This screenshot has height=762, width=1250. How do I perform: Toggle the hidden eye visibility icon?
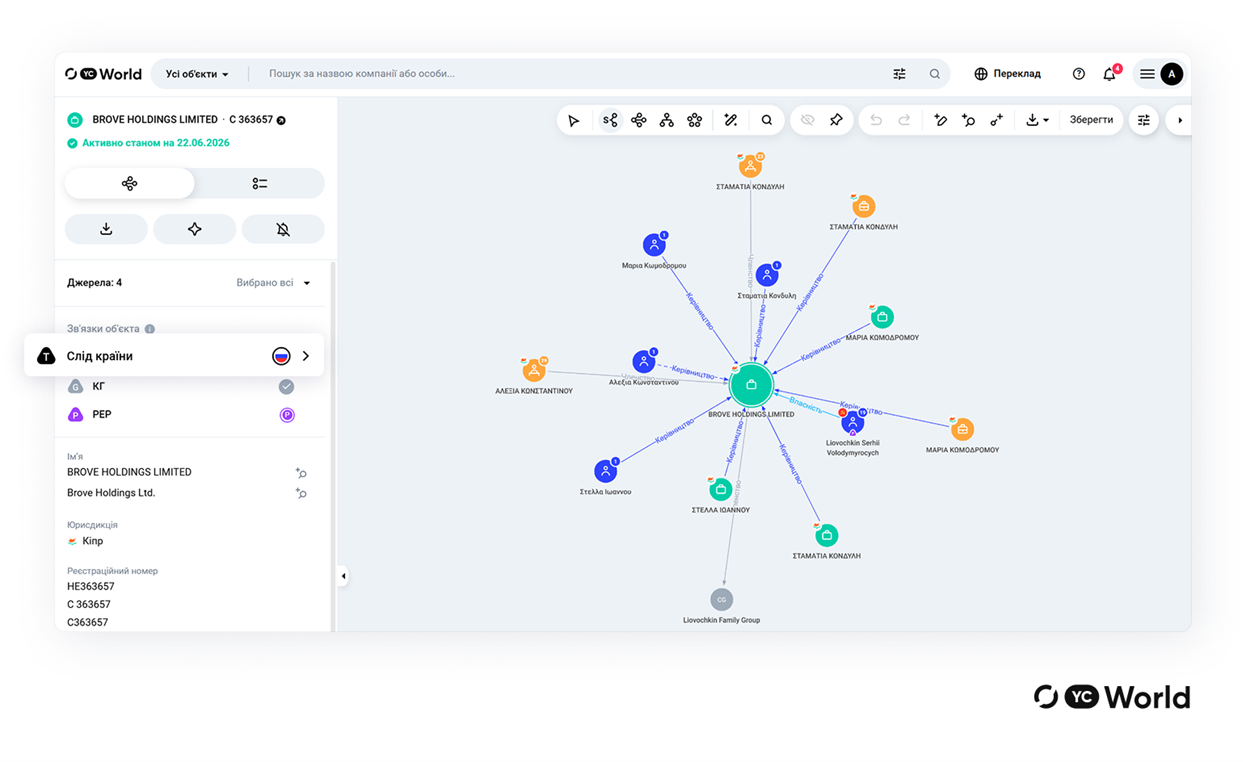[808, 120]
